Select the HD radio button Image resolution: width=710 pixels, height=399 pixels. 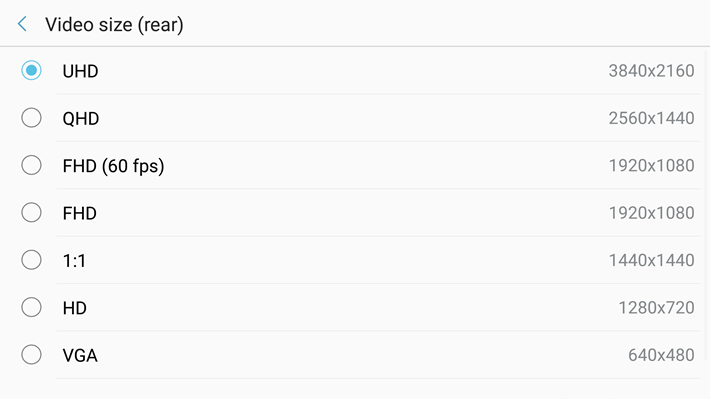click(31, 307)
